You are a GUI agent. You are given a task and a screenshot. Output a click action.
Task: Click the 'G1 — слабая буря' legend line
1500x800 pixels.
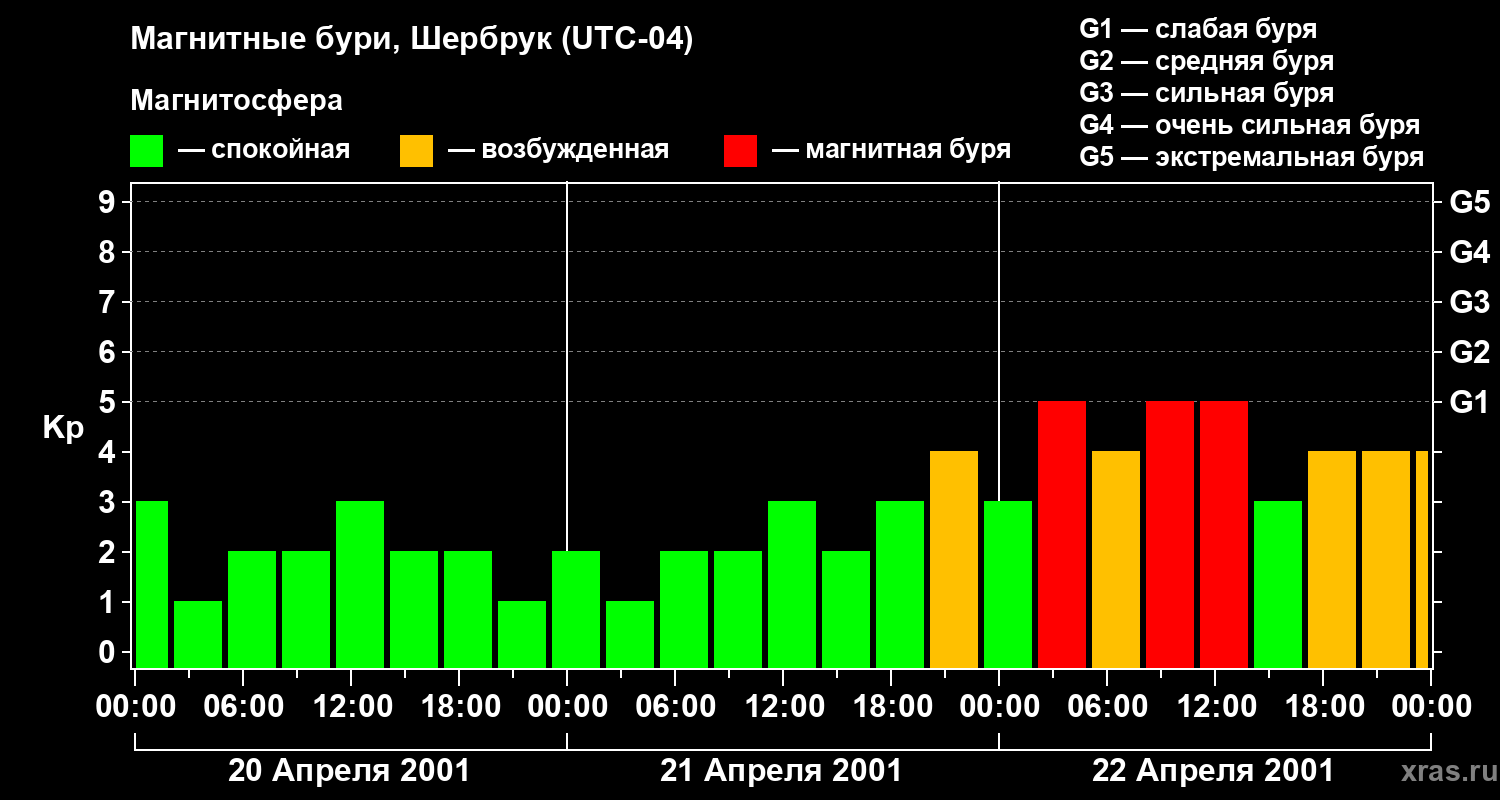(1198, 28)
